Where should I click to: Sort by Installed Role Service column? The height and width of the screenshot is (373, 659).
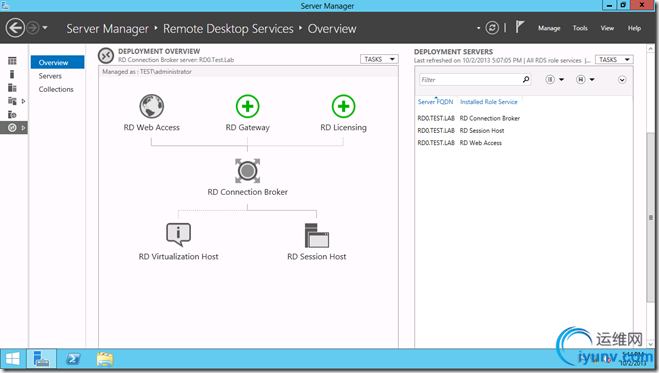coord(488,102)
